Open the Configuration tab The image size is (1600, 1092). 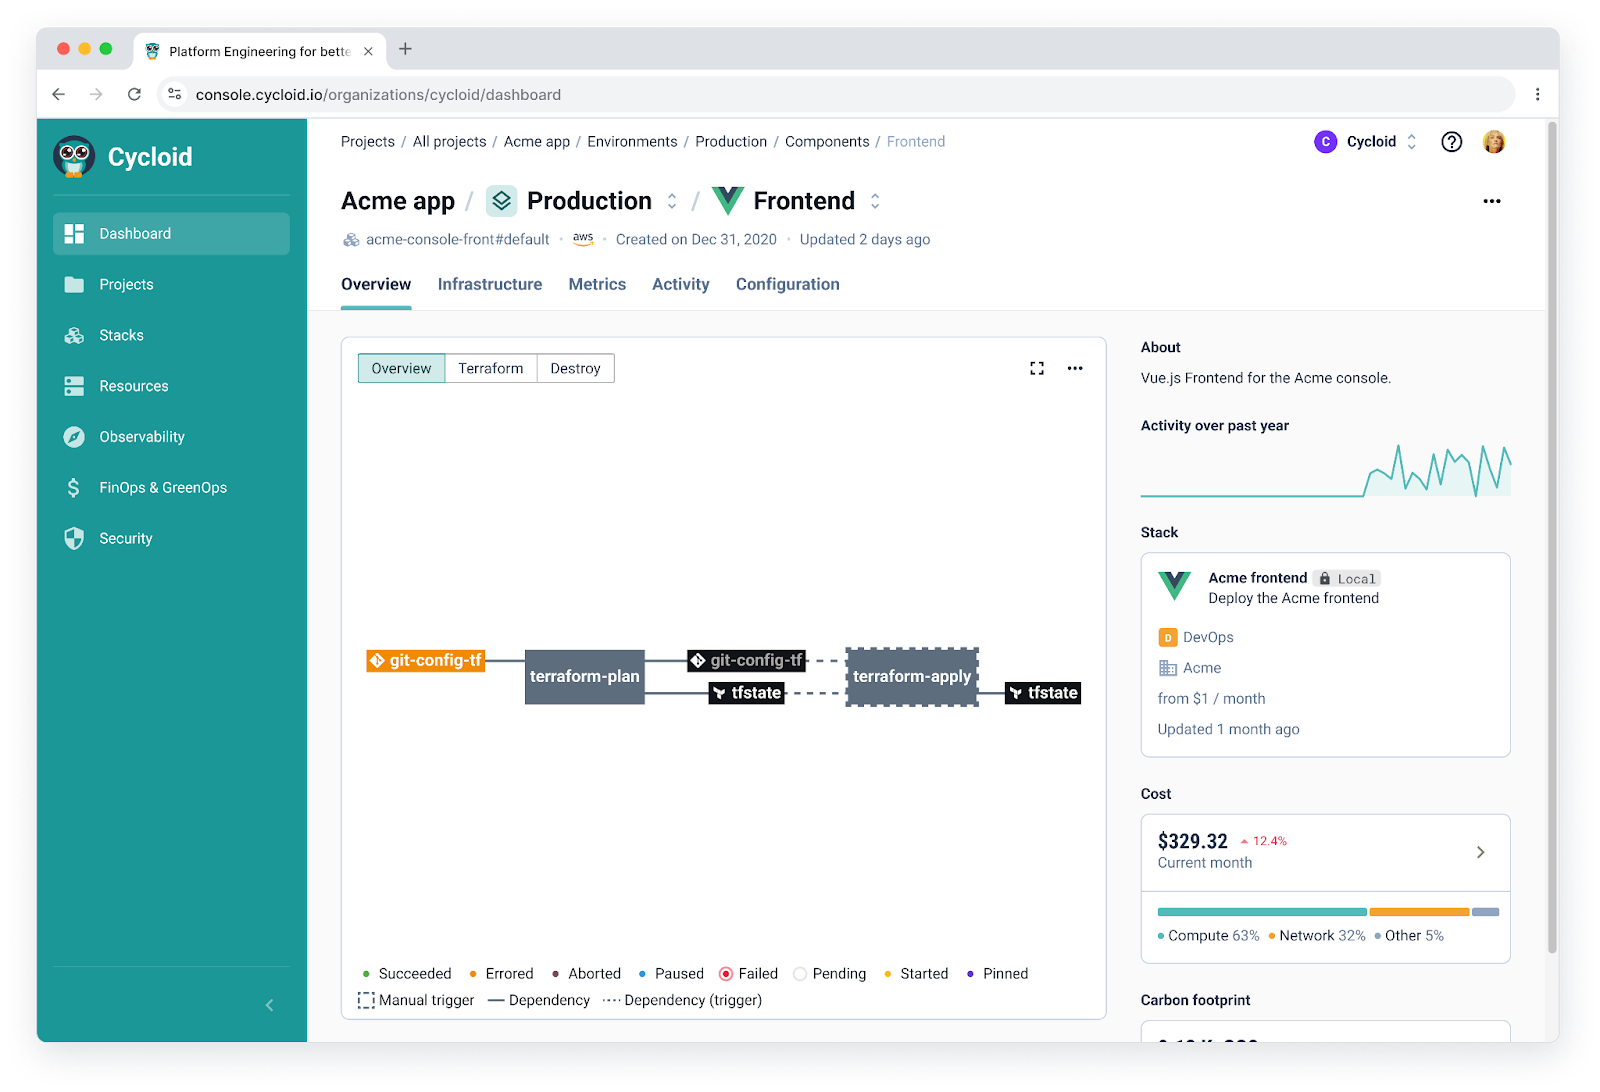(787, 284)
